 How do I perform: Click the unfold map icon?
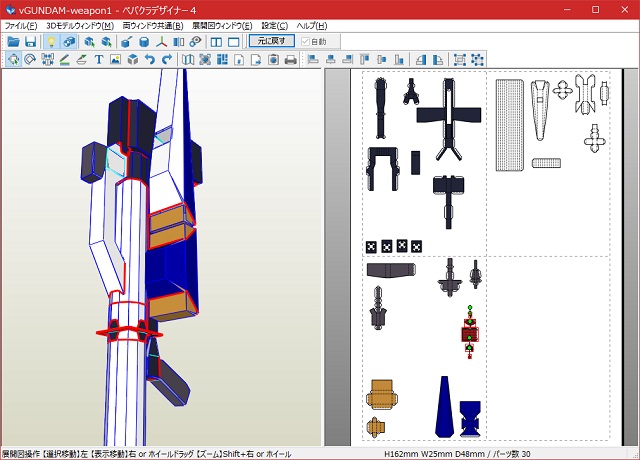188,60
